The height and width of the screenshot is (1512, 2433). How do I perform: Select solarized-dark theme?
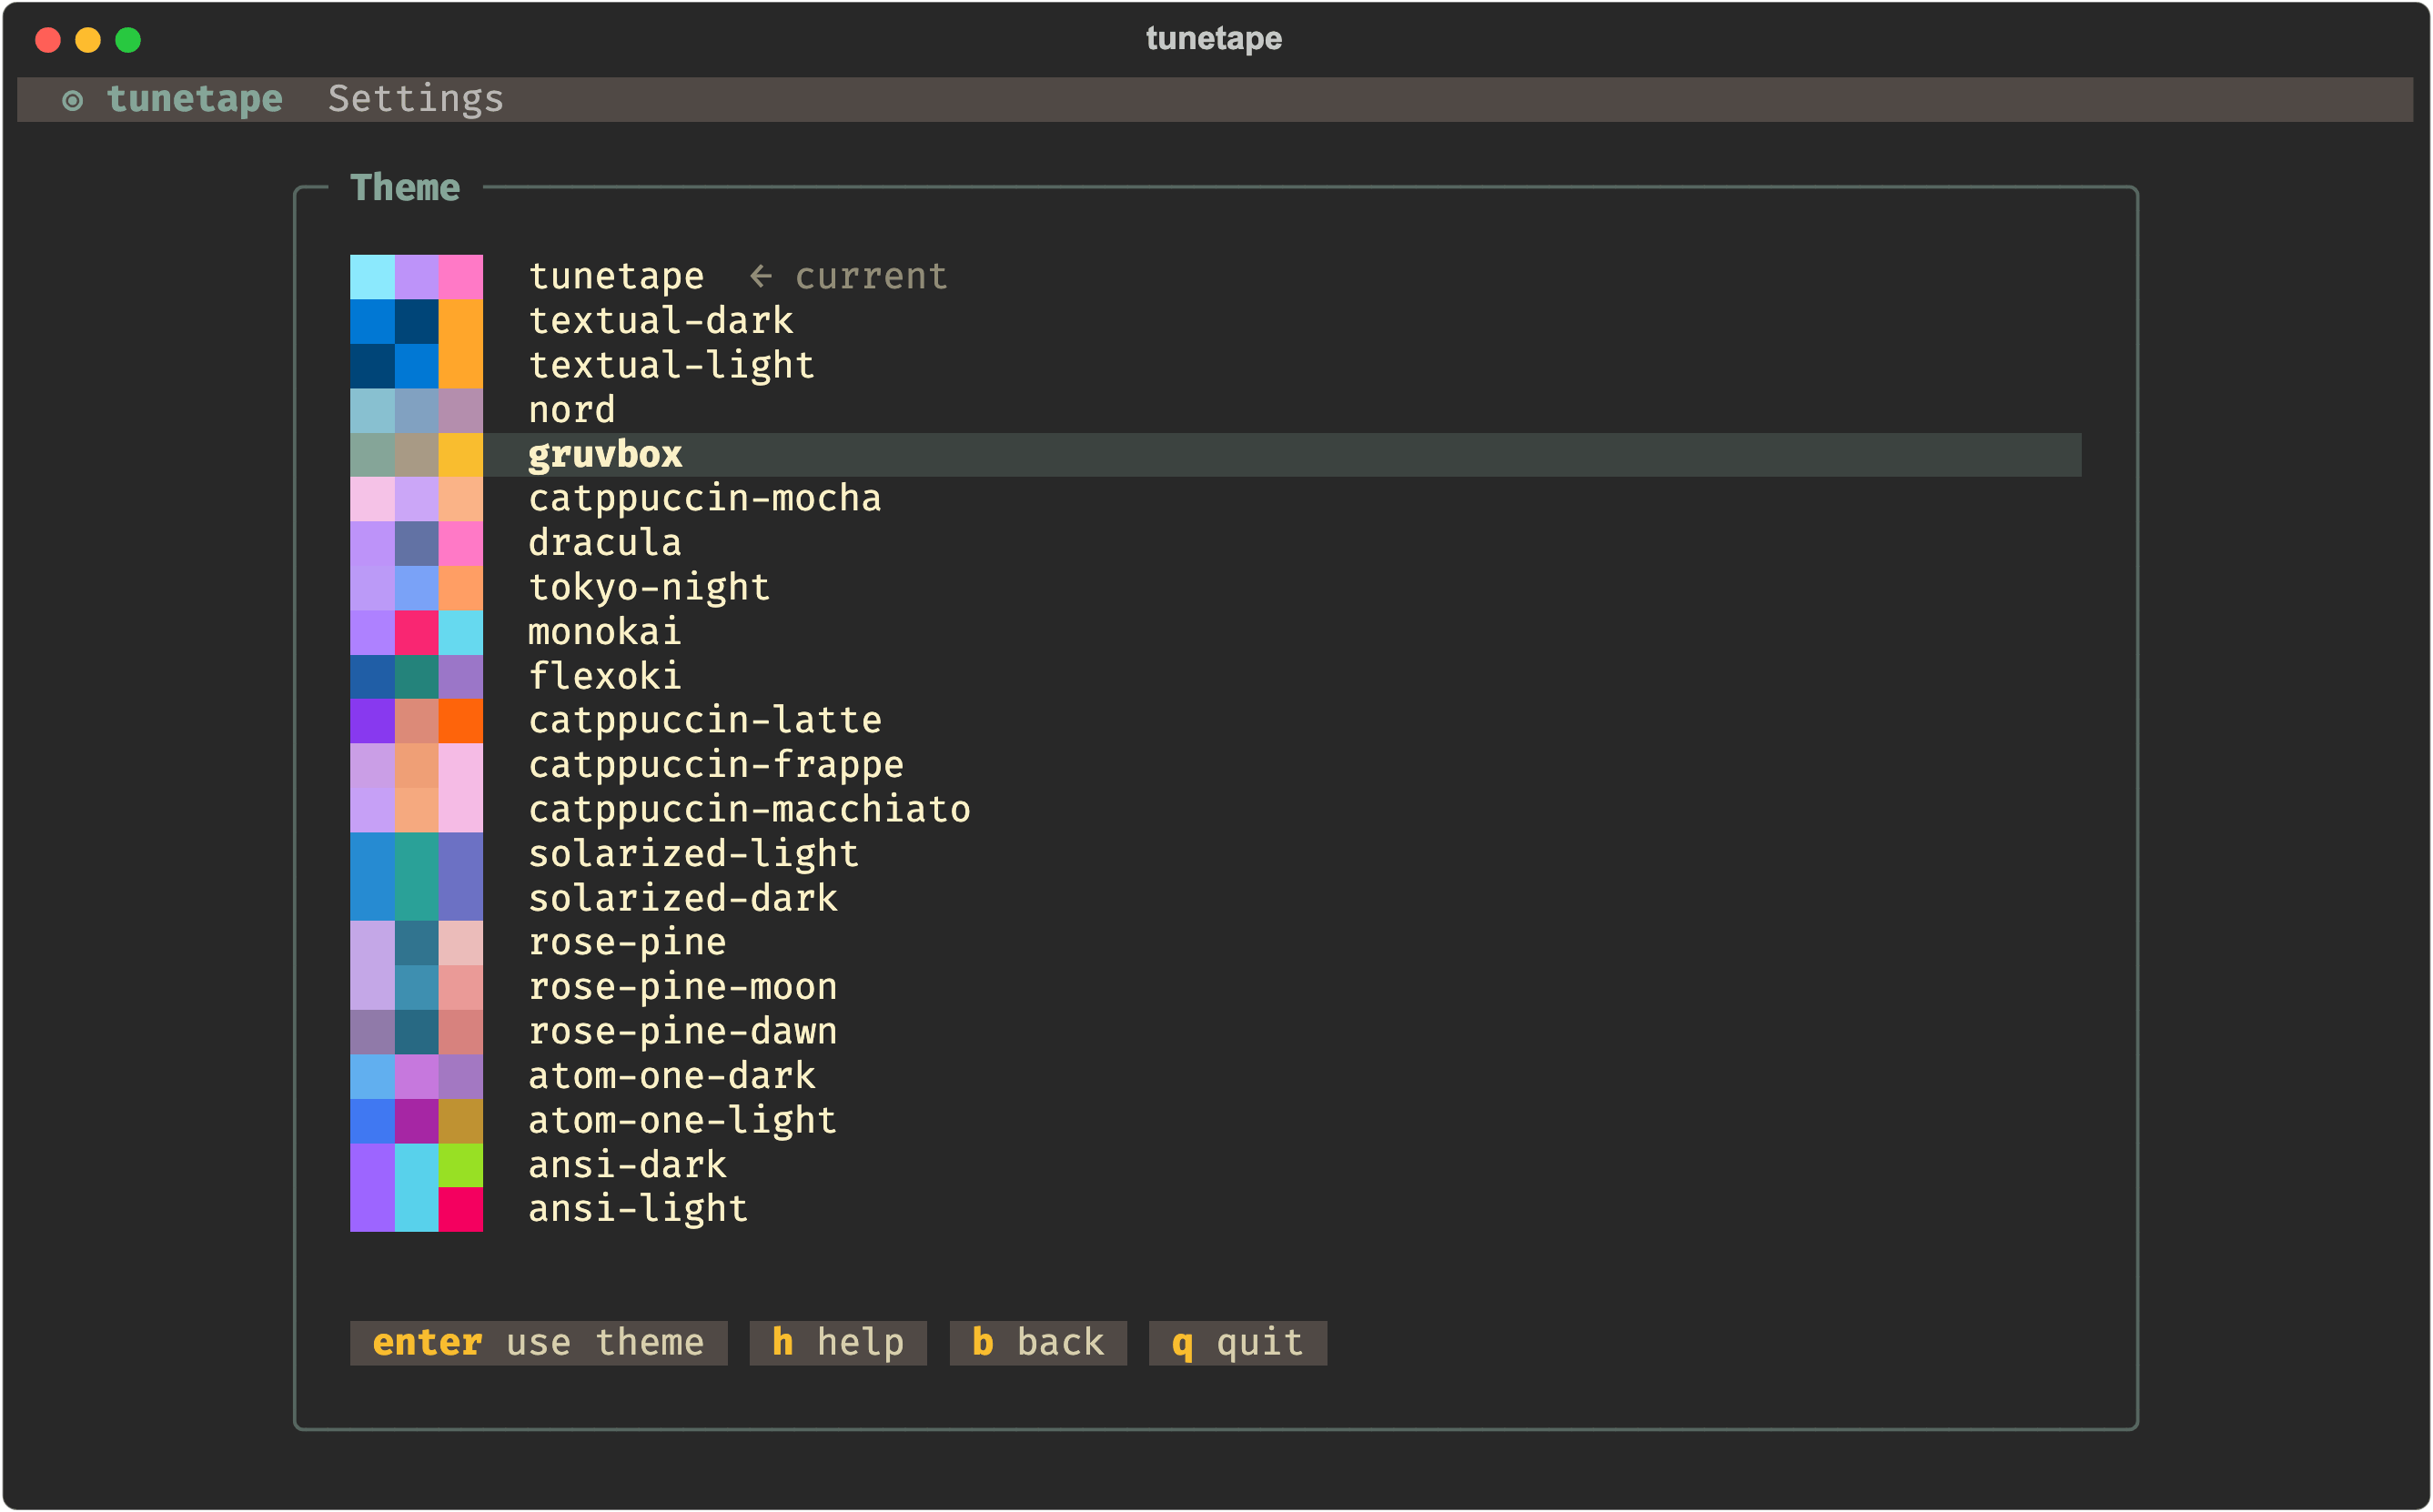(x=1215, y=899)
